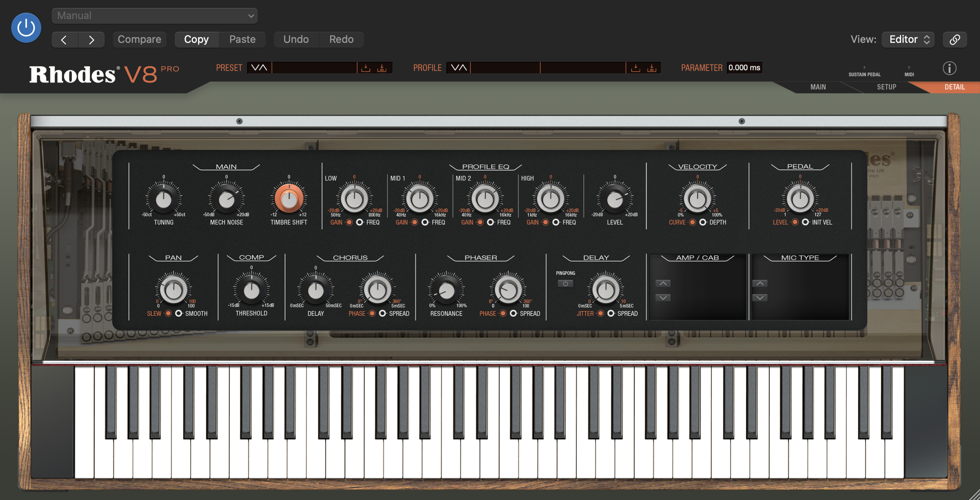Open the info icon in header

click(x=949, y=68)
